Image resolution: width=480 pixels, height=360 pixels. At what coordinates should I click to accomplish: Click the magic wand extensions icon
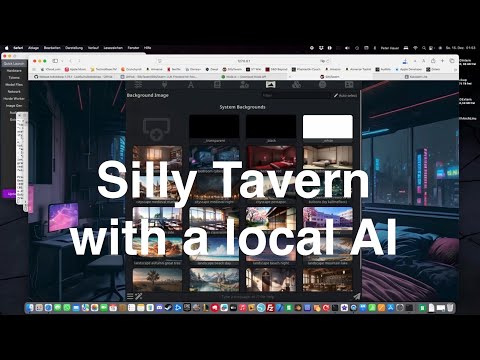click(x=139, y=296)
